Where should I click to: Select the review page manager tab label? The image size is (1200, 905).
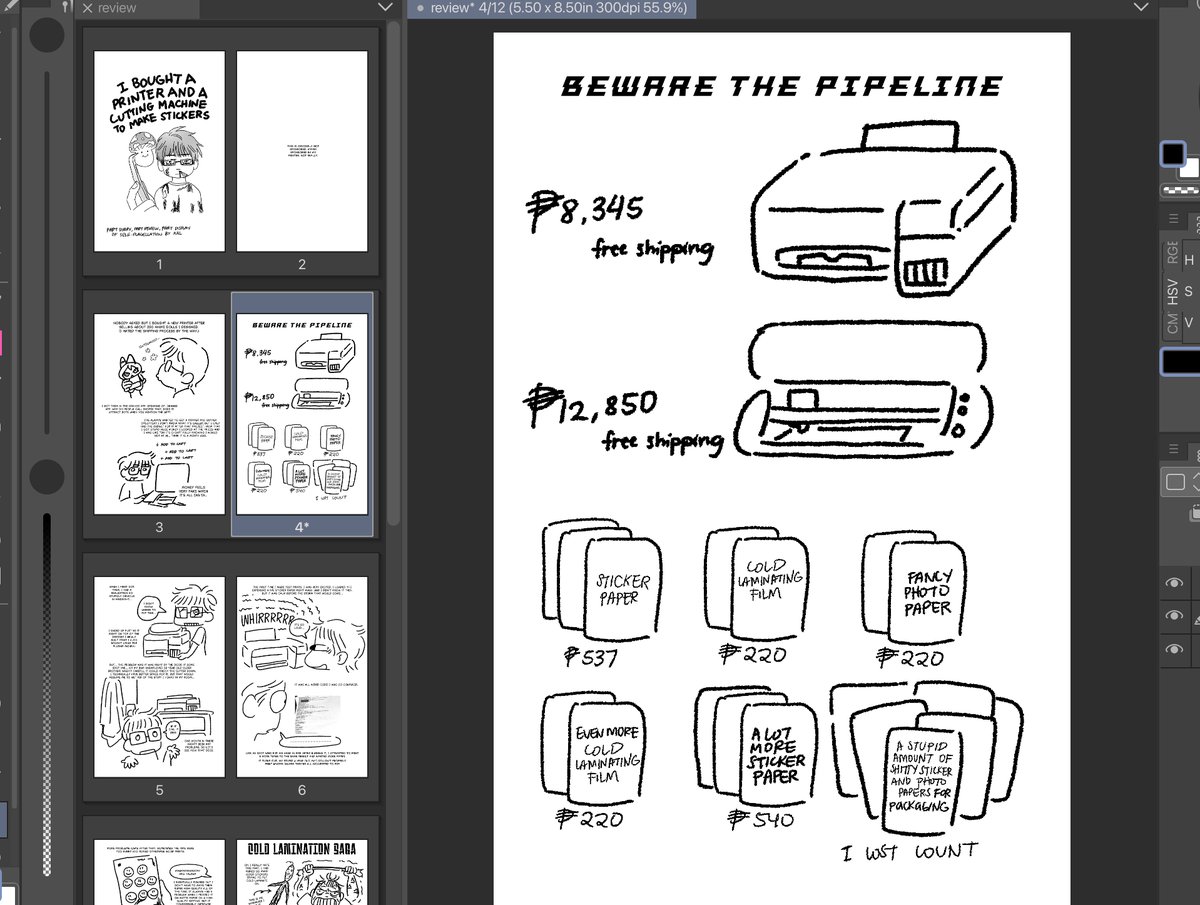click(117, 8)
